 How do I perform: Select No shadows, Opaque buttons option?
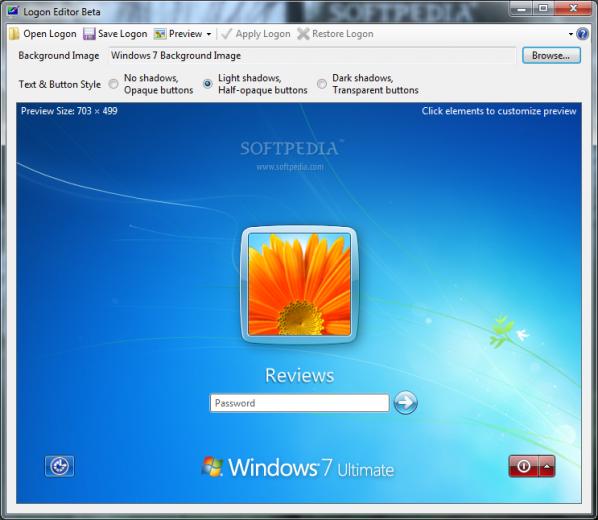[x=113, y=84]
